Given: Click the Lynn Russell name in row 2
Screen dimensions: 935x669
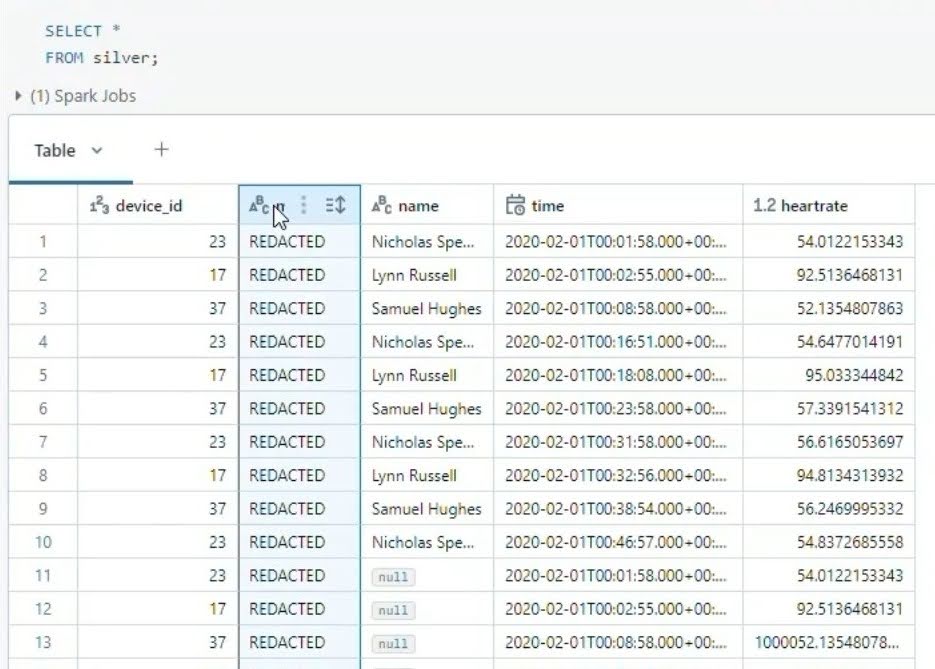Looking at the screenshot, I should [414, 275].
